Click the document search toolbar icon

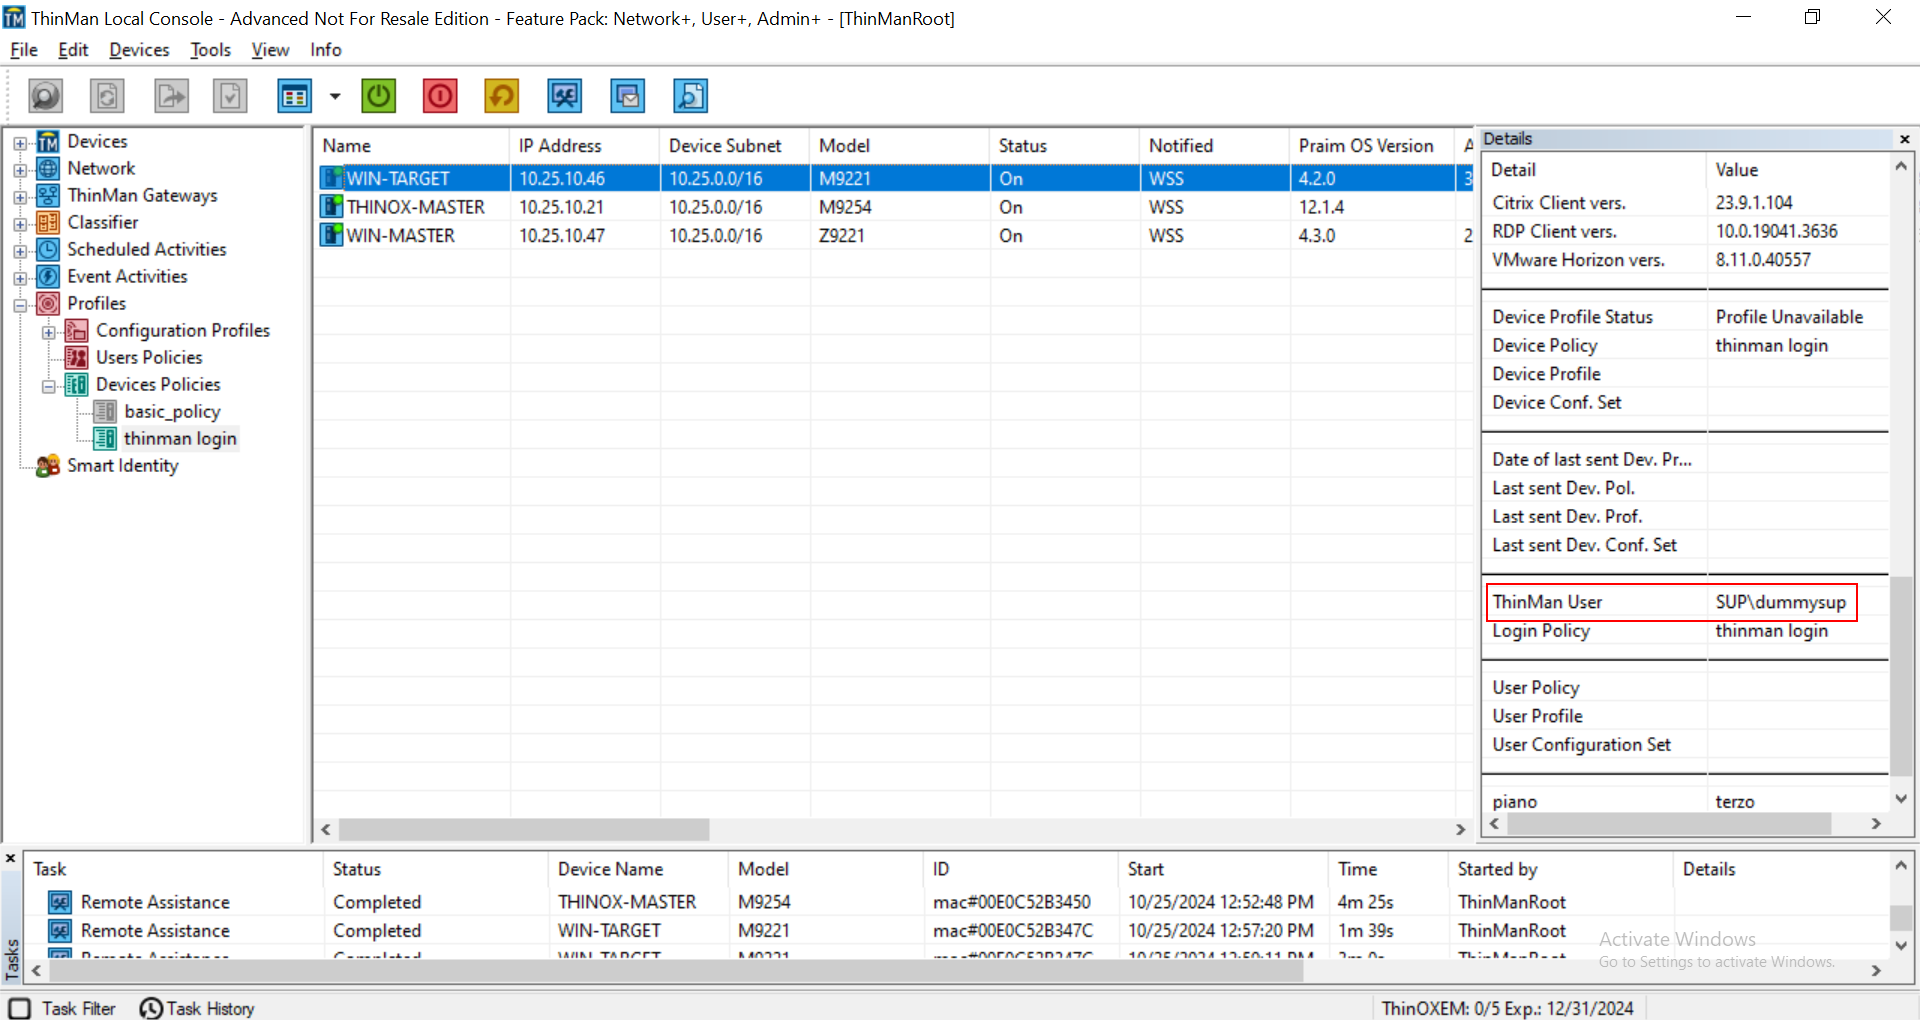tap(690, 96)
